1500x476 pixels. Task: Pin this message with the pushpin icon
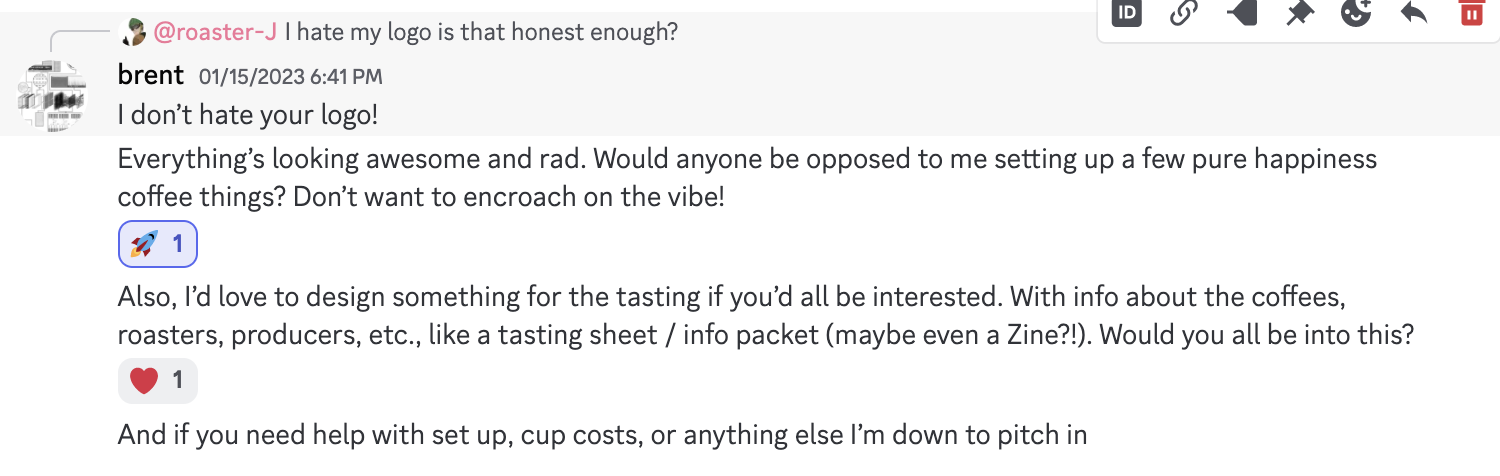[x=1299, y=13]
